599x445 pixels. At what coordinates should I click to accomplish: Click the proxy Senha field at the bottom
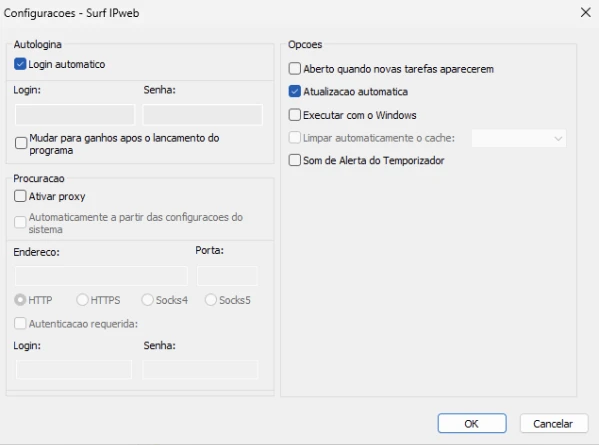(x=201, y=369)
